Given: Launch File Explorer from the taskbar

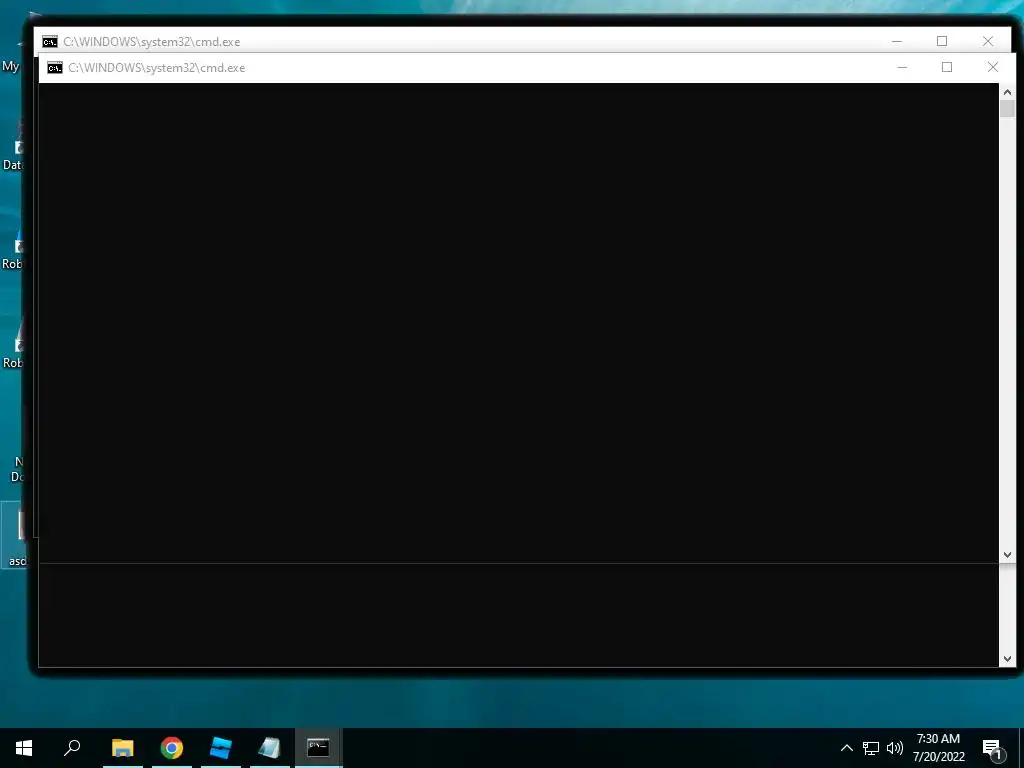Looking at the screenshot, I should pyautogui.click(x=122, y=748).
